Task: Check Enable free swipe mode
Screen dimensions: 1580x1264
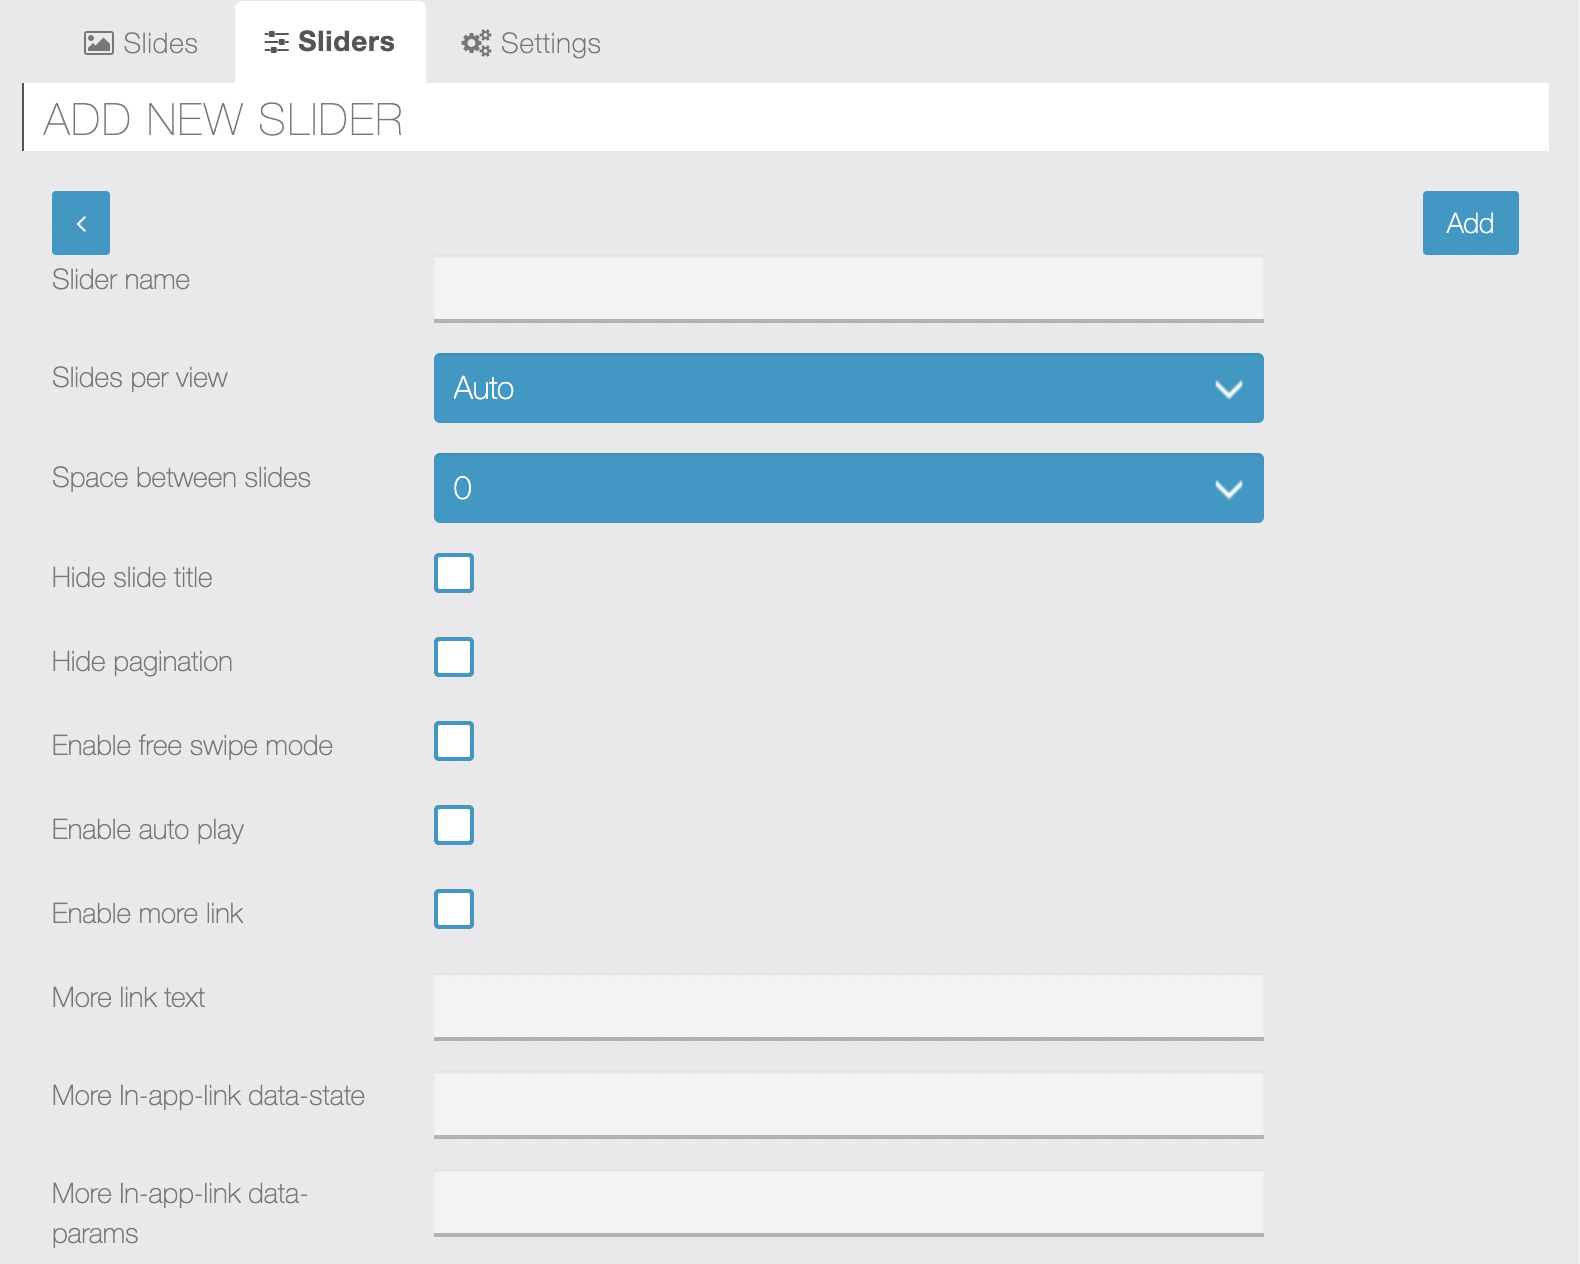Action: click(454, 741)
